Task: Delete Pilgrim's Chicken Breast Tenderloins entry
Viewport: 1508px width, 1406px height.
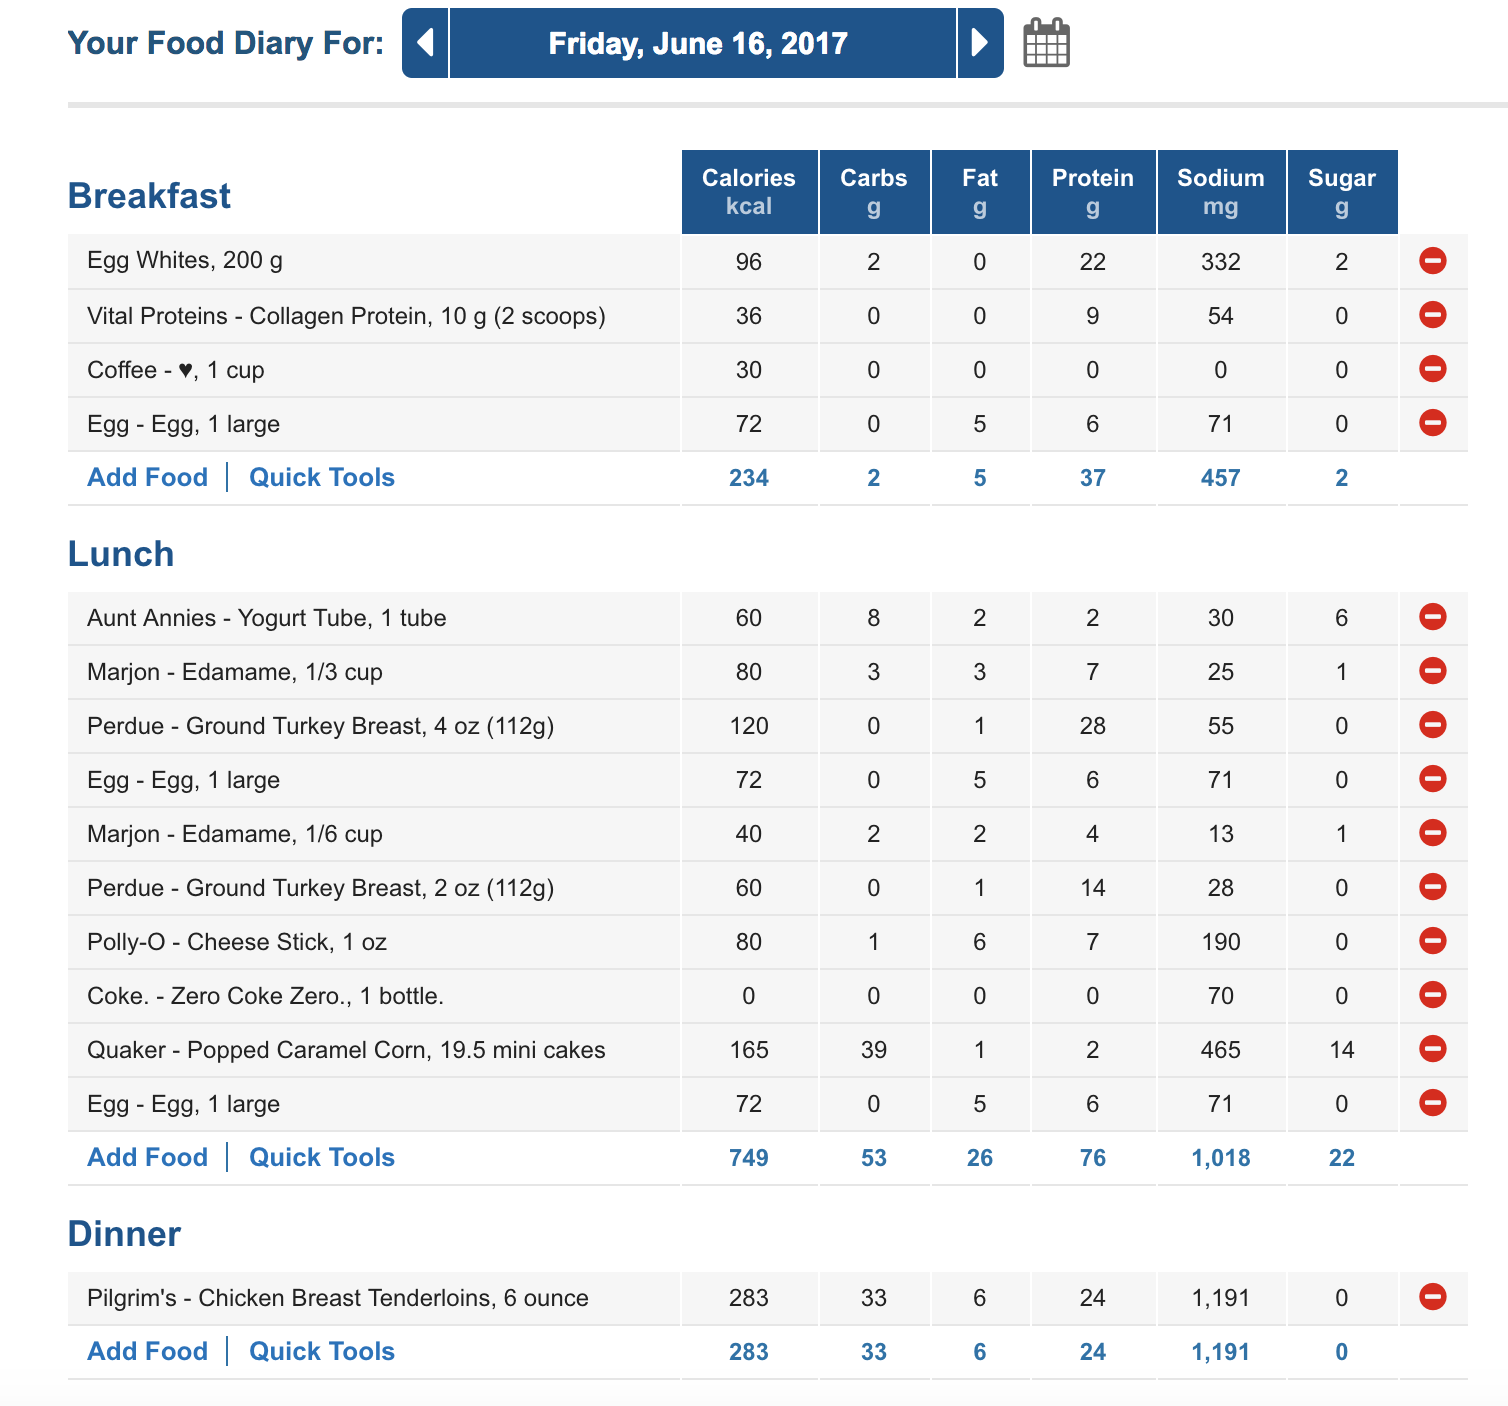Action: point(1432,1297)
